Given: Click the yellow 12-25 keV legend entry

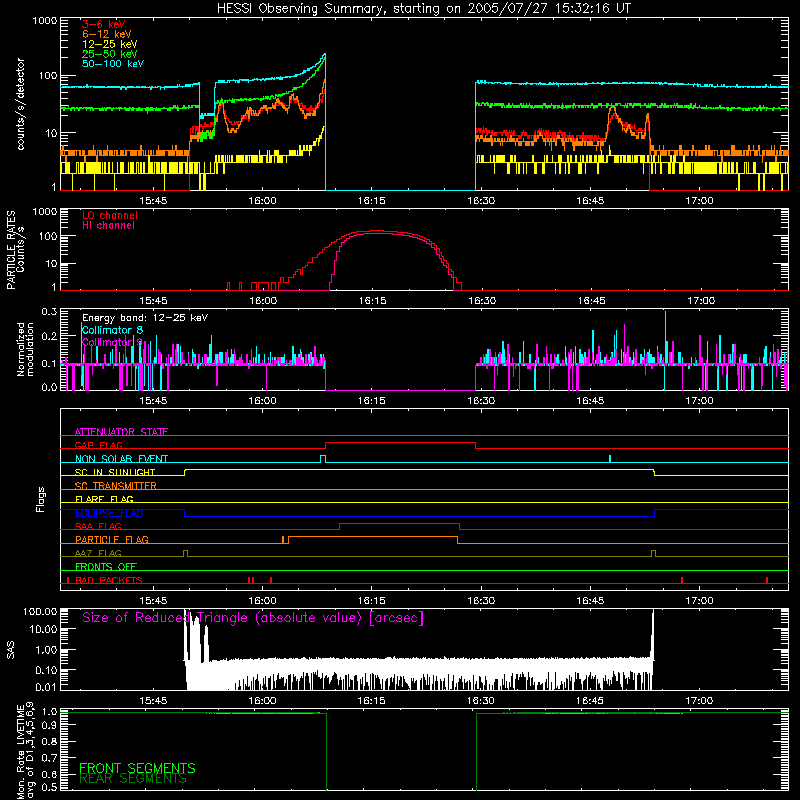Looking at the screenshot, I should pyautogui.click(x=109, y=44).
